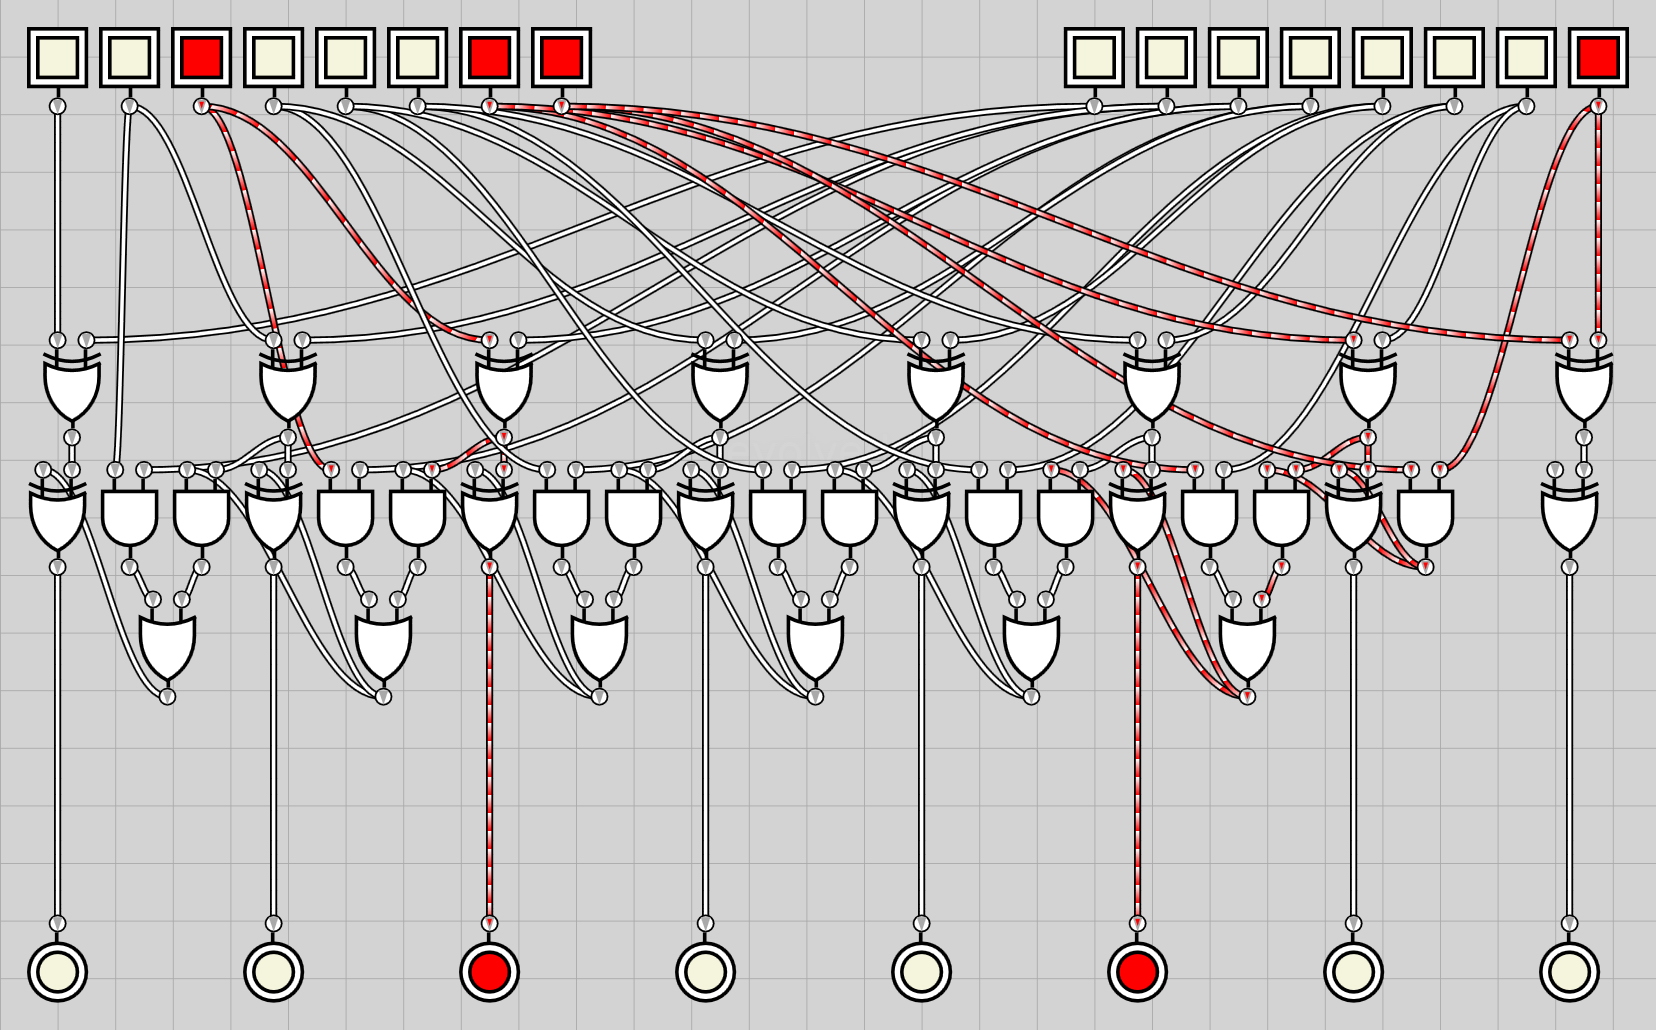Click the leftmost output LED at the bottom
Viewport: 1656px width, 1030px height.
pyautogui.click(x=57, y=971)
